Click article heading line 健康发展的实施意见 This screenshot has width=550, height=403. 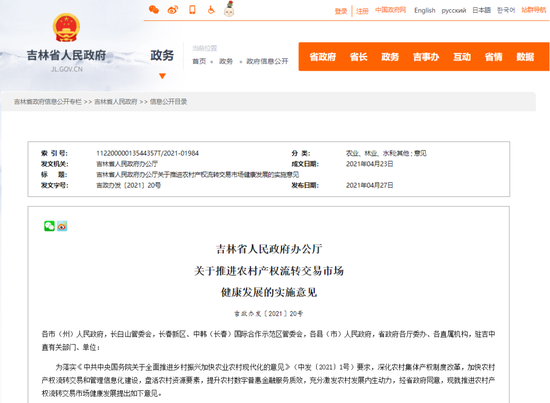tap(269, 292)
